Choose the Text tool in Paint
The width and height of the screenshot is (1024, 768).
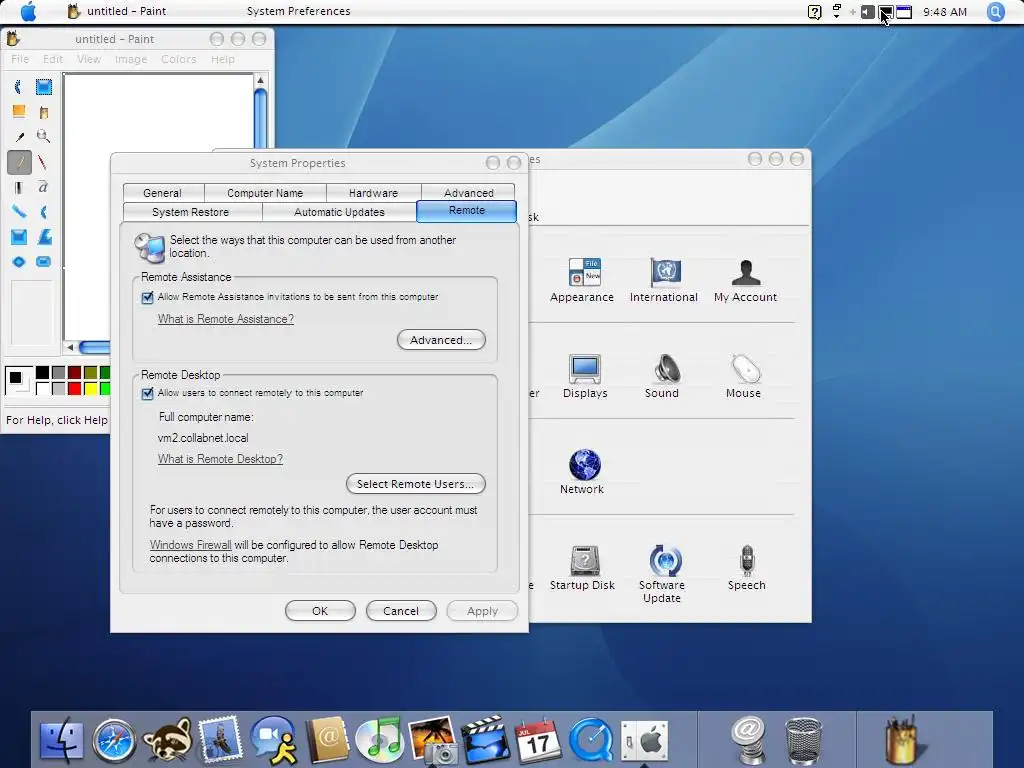(x=44, y=187)
